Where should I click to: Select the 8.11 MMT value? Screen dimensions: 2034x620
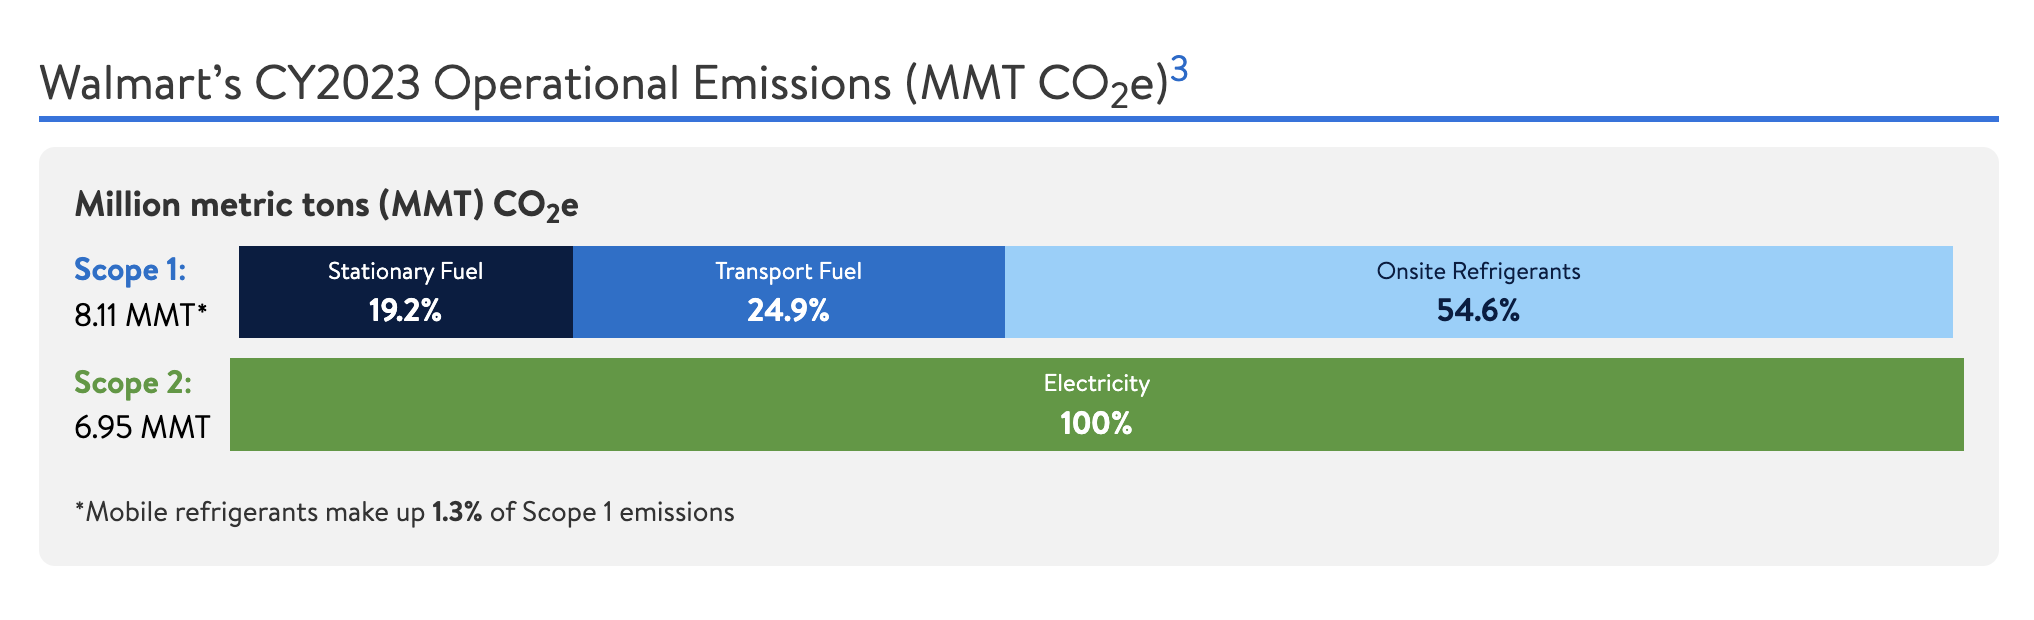pyautogui.click(x=134, y=316)
